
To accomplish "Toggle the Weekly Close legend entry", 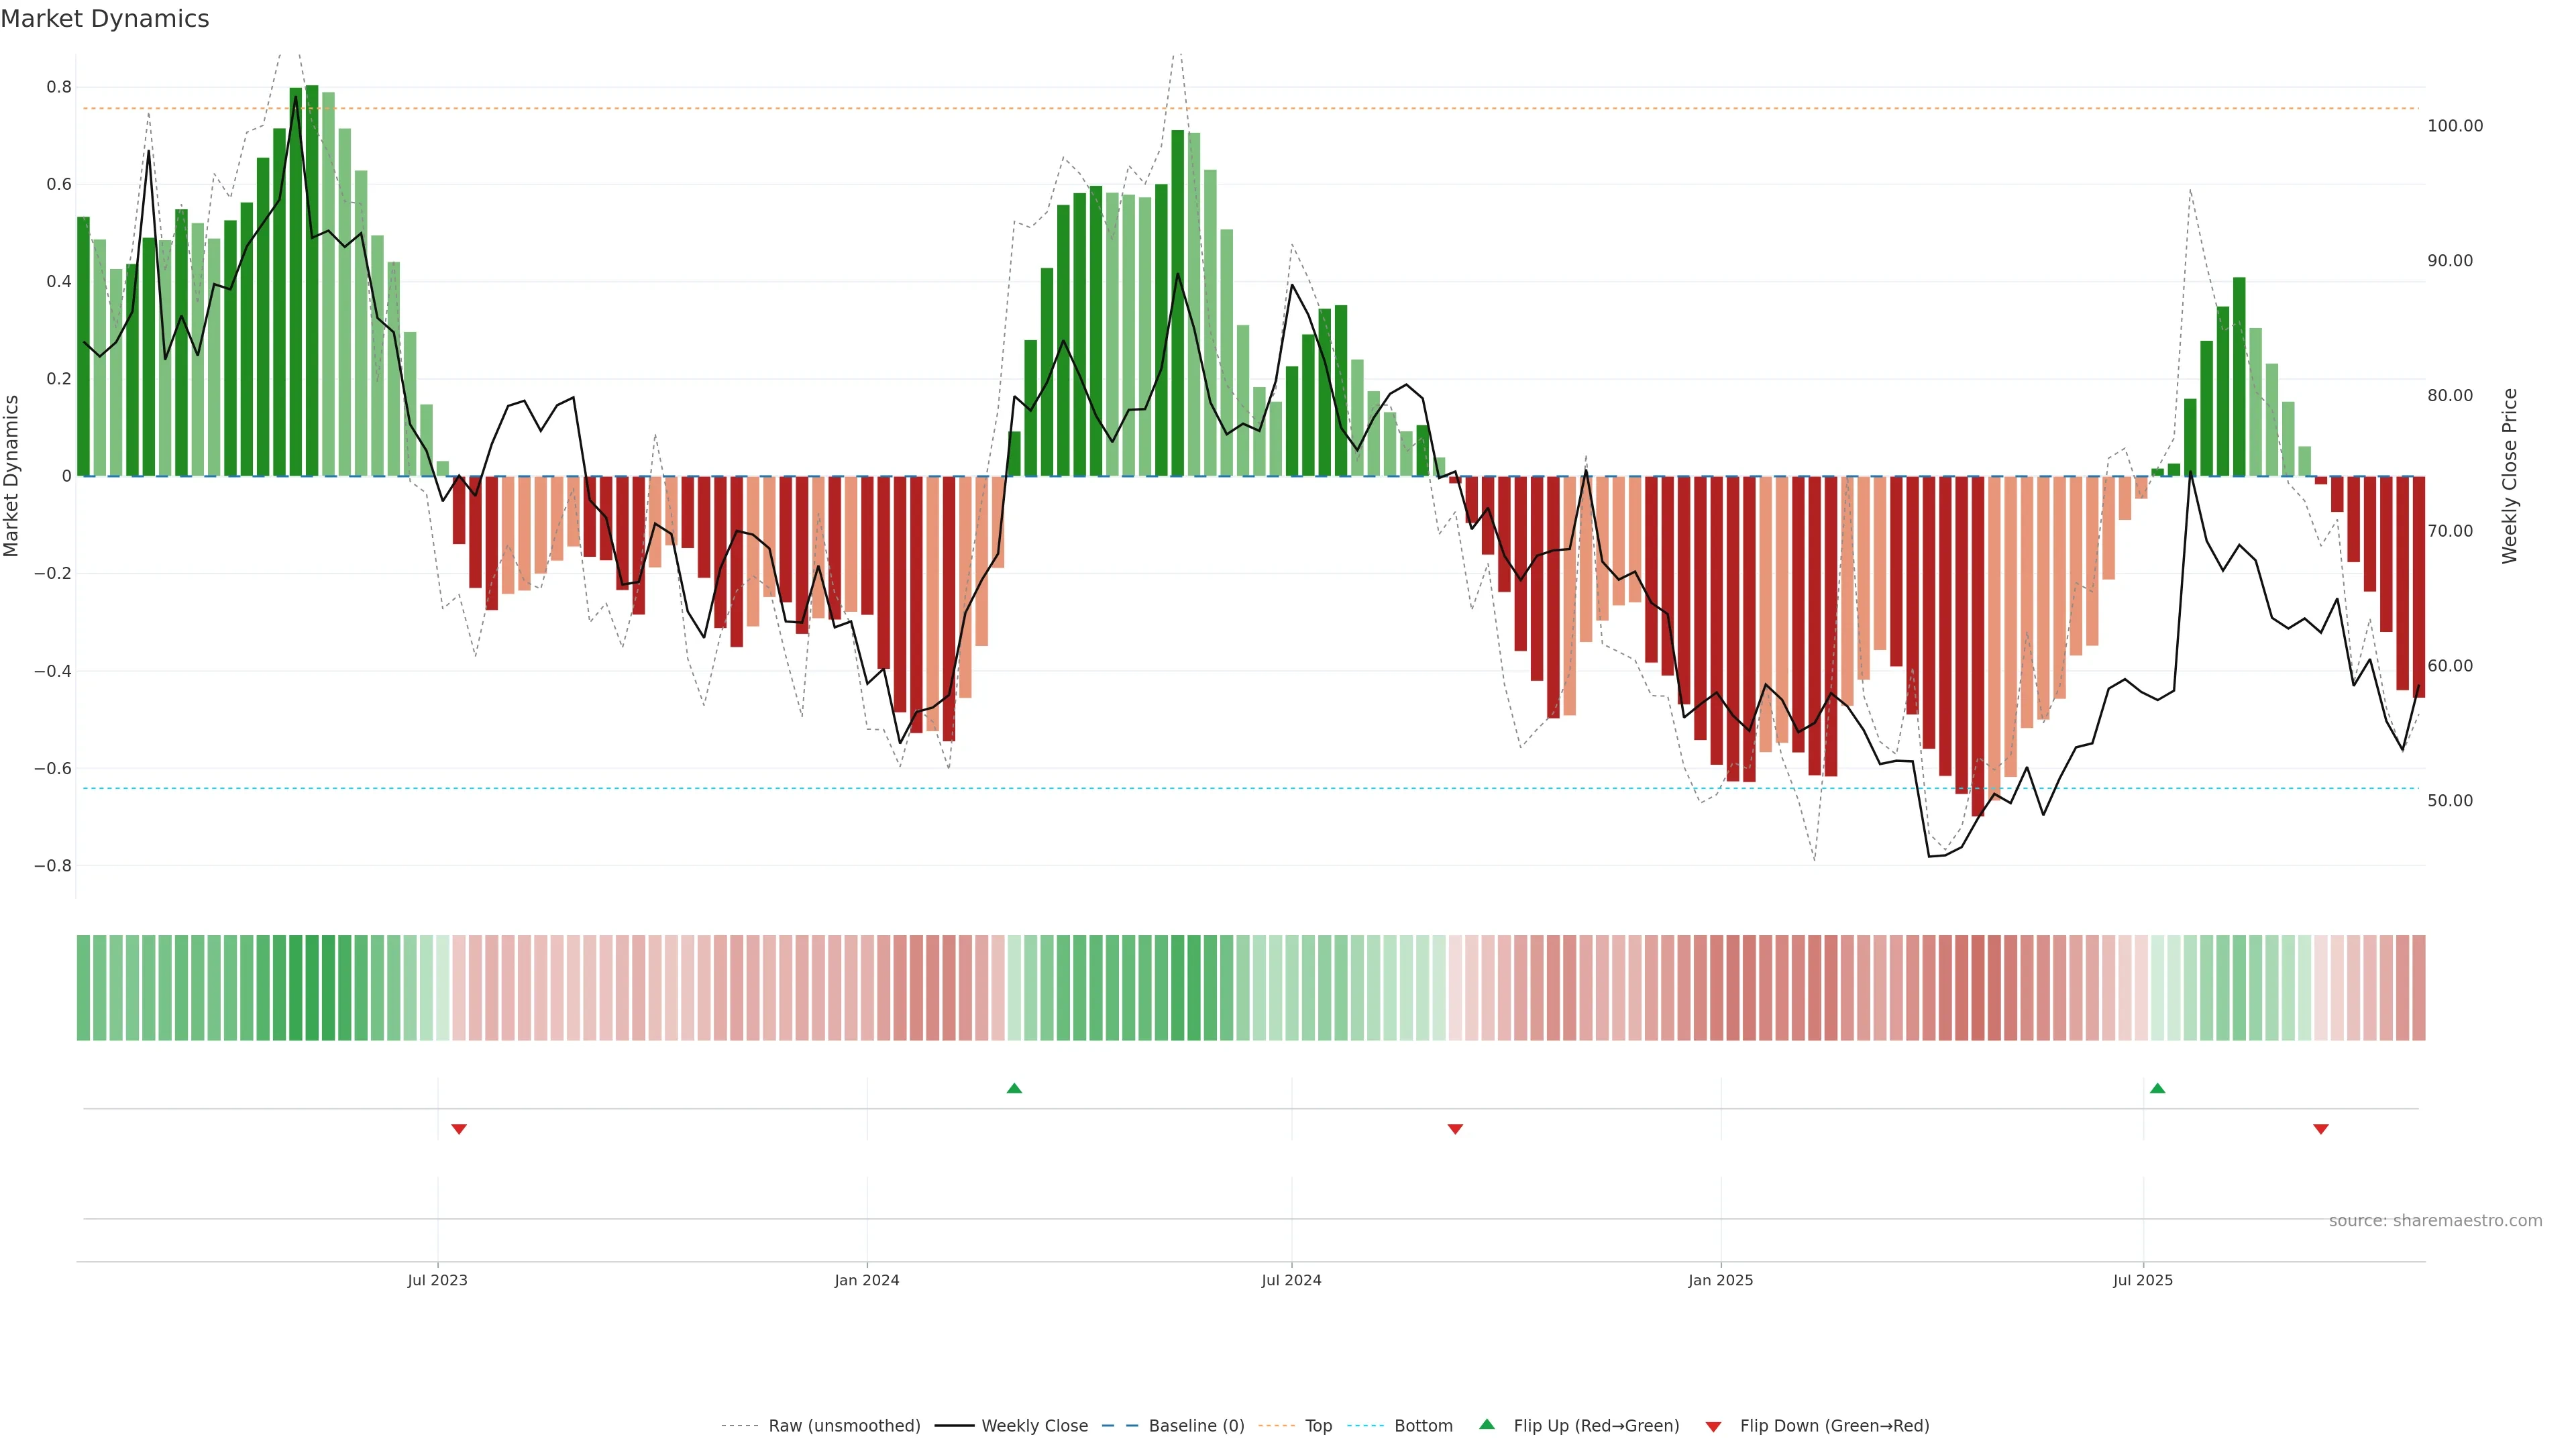I will point(1034,1426).
